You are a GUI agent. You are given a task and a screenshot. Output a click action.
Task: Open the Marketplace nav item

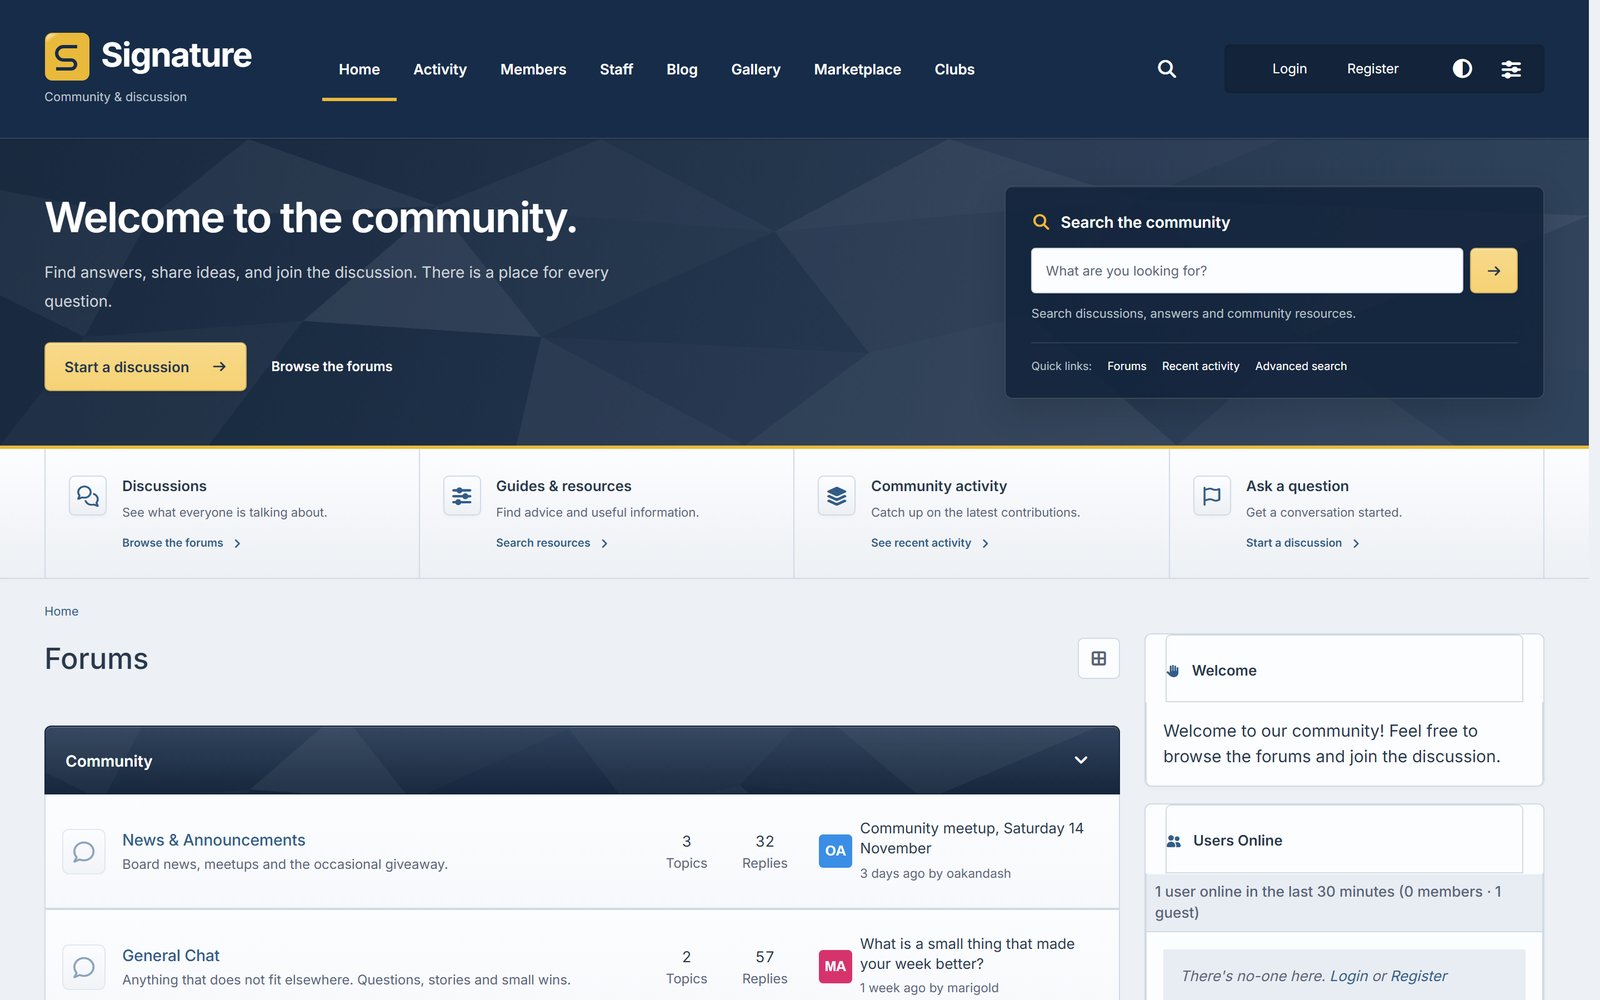(x=857, y=69)
